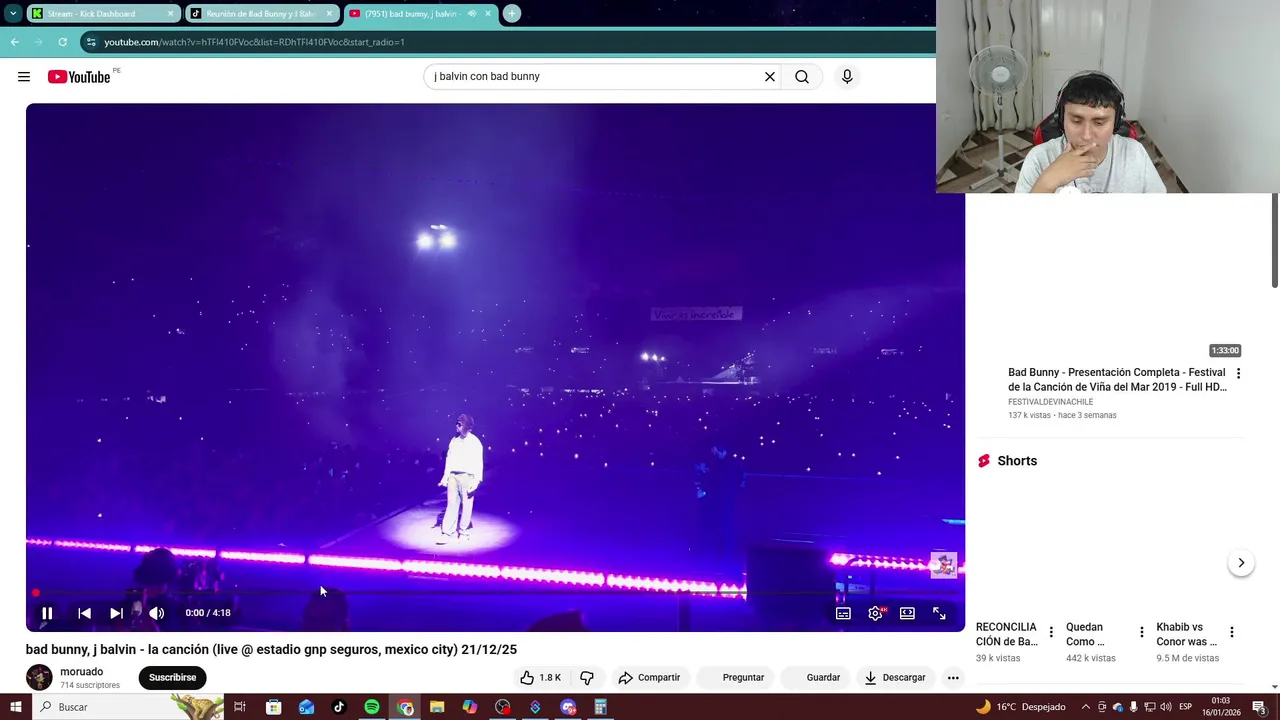Mute the video with the speaker icon
Image resolution: width=1280 pixels, height=720 pixels.
click(156, 613)
